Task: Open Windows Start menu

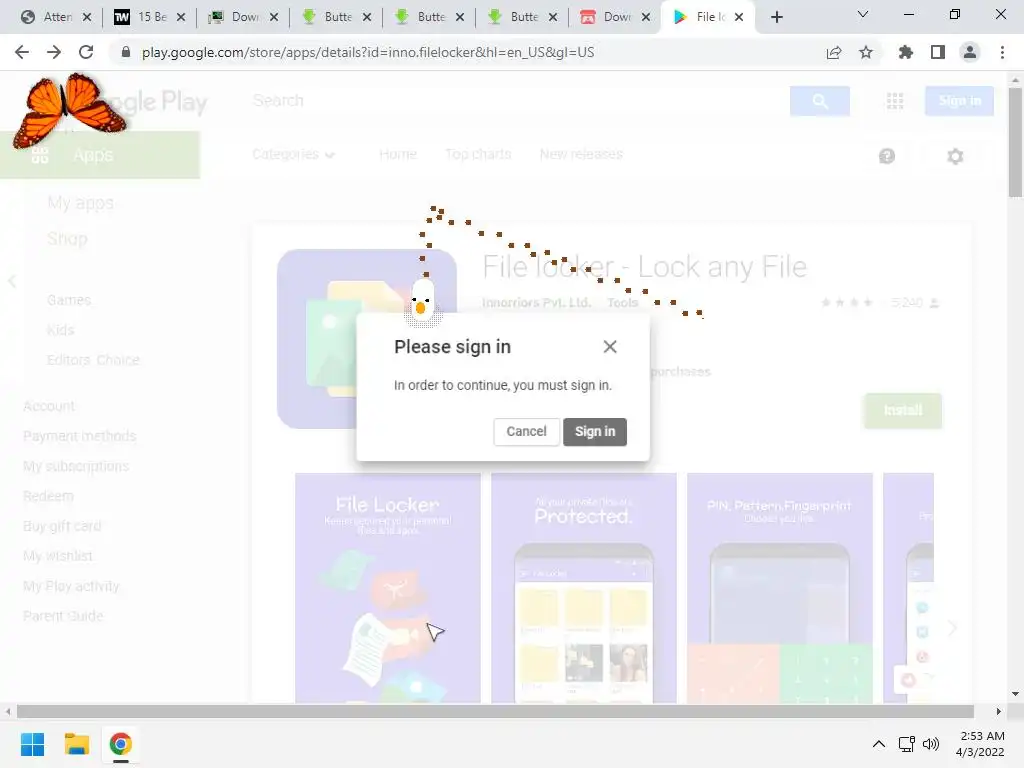Action: (32, 744)
